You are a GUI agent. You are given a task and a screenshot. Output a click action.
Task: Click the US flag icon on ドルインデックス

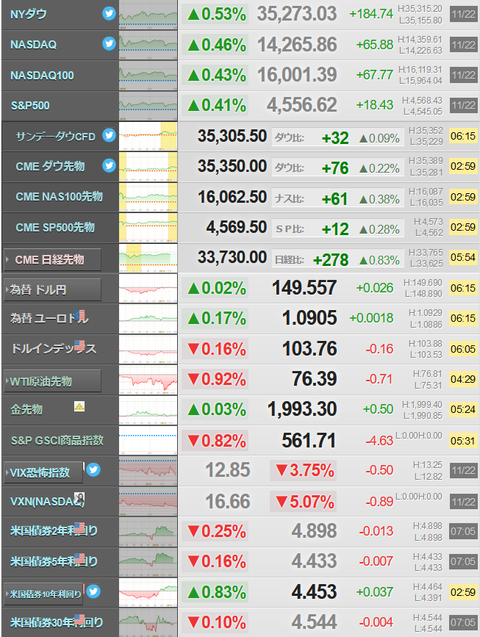coord(80,345)
